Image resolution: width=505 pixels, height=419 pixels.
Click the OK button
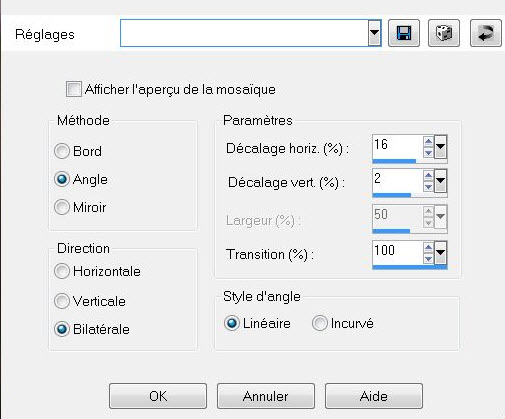pos(158,396)
